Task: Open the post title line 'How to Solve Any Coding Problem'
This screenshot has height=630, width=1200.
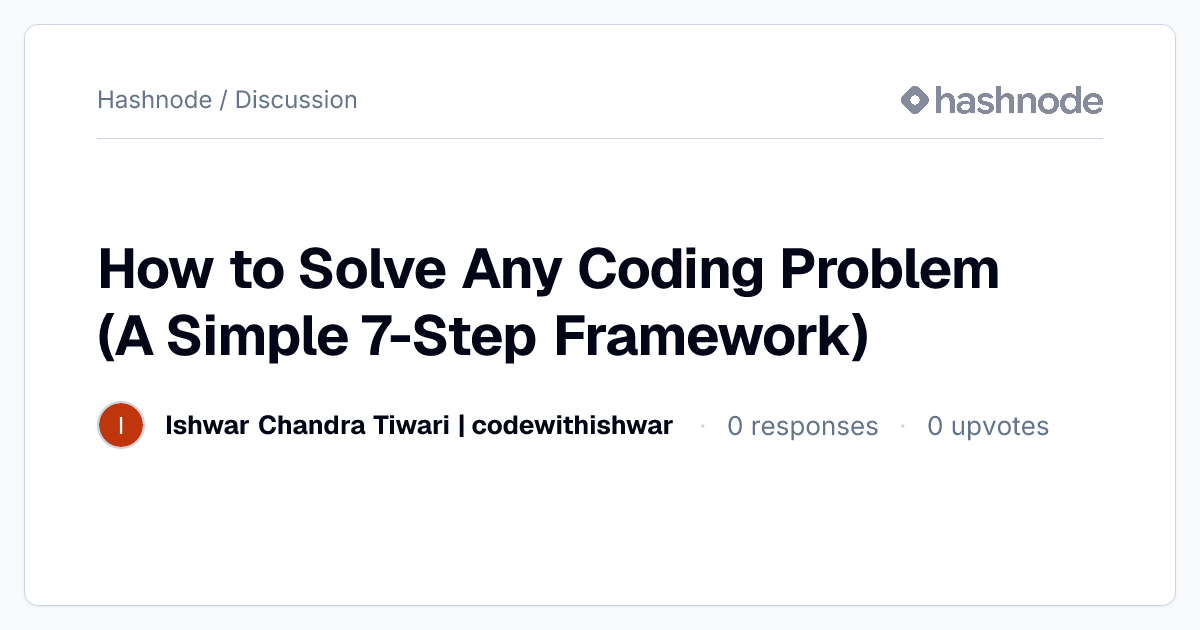Action: [548, 270]
